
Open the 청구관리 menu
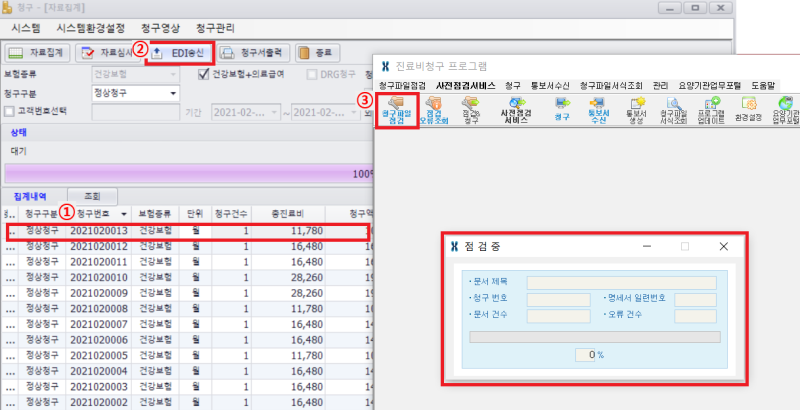click(215, 28)
